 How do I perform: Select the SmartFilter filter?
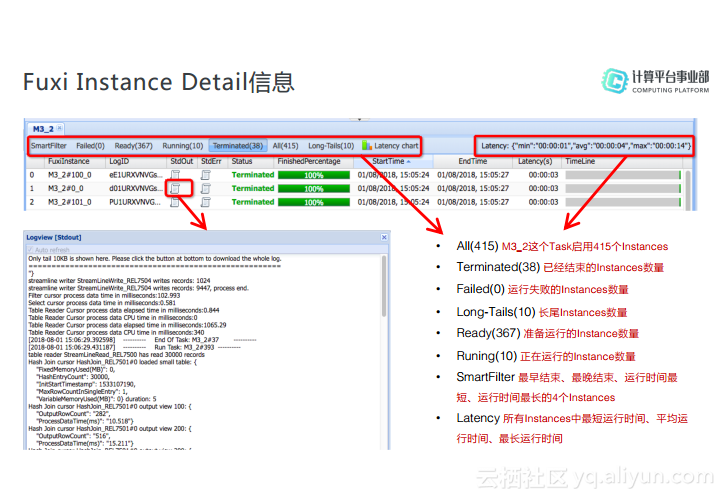[x=49, y=146]
